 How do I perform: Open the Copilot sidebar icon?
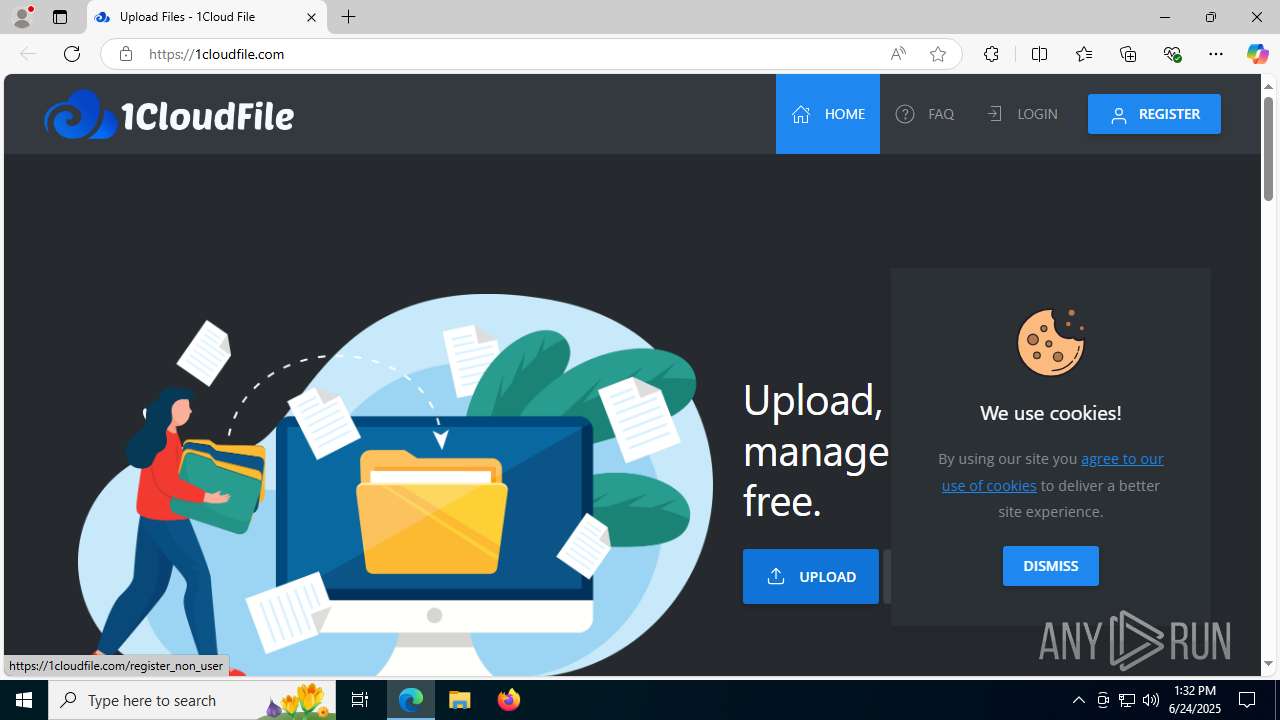[x=1257, y=54]
